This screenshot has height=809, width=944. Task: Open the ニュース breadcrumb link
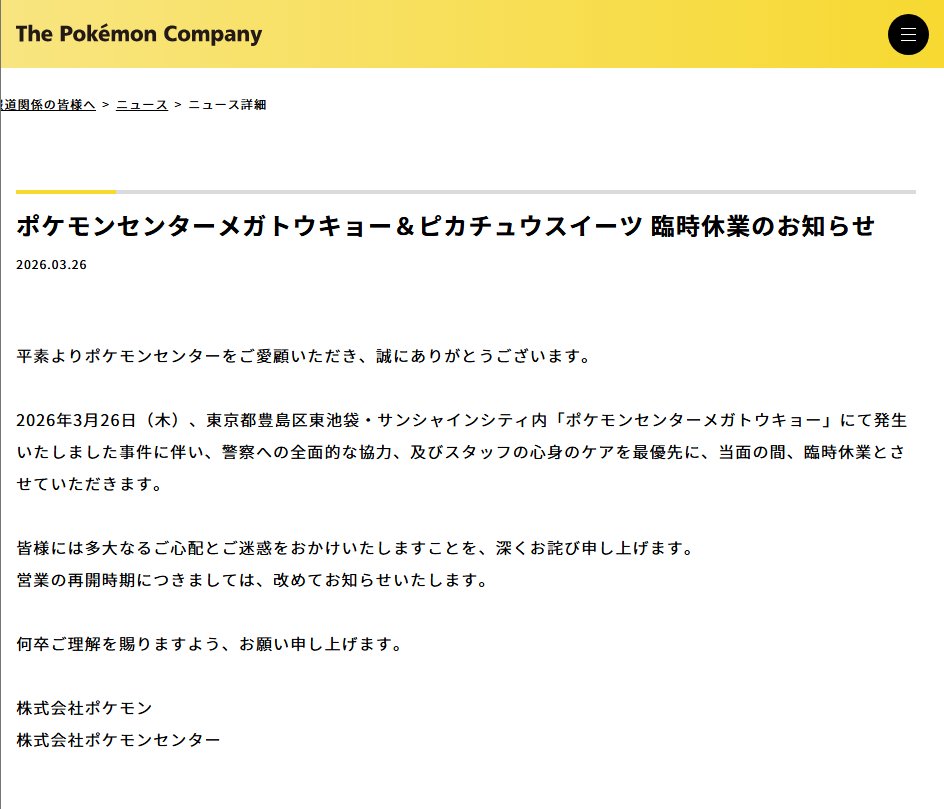point(142,105)
